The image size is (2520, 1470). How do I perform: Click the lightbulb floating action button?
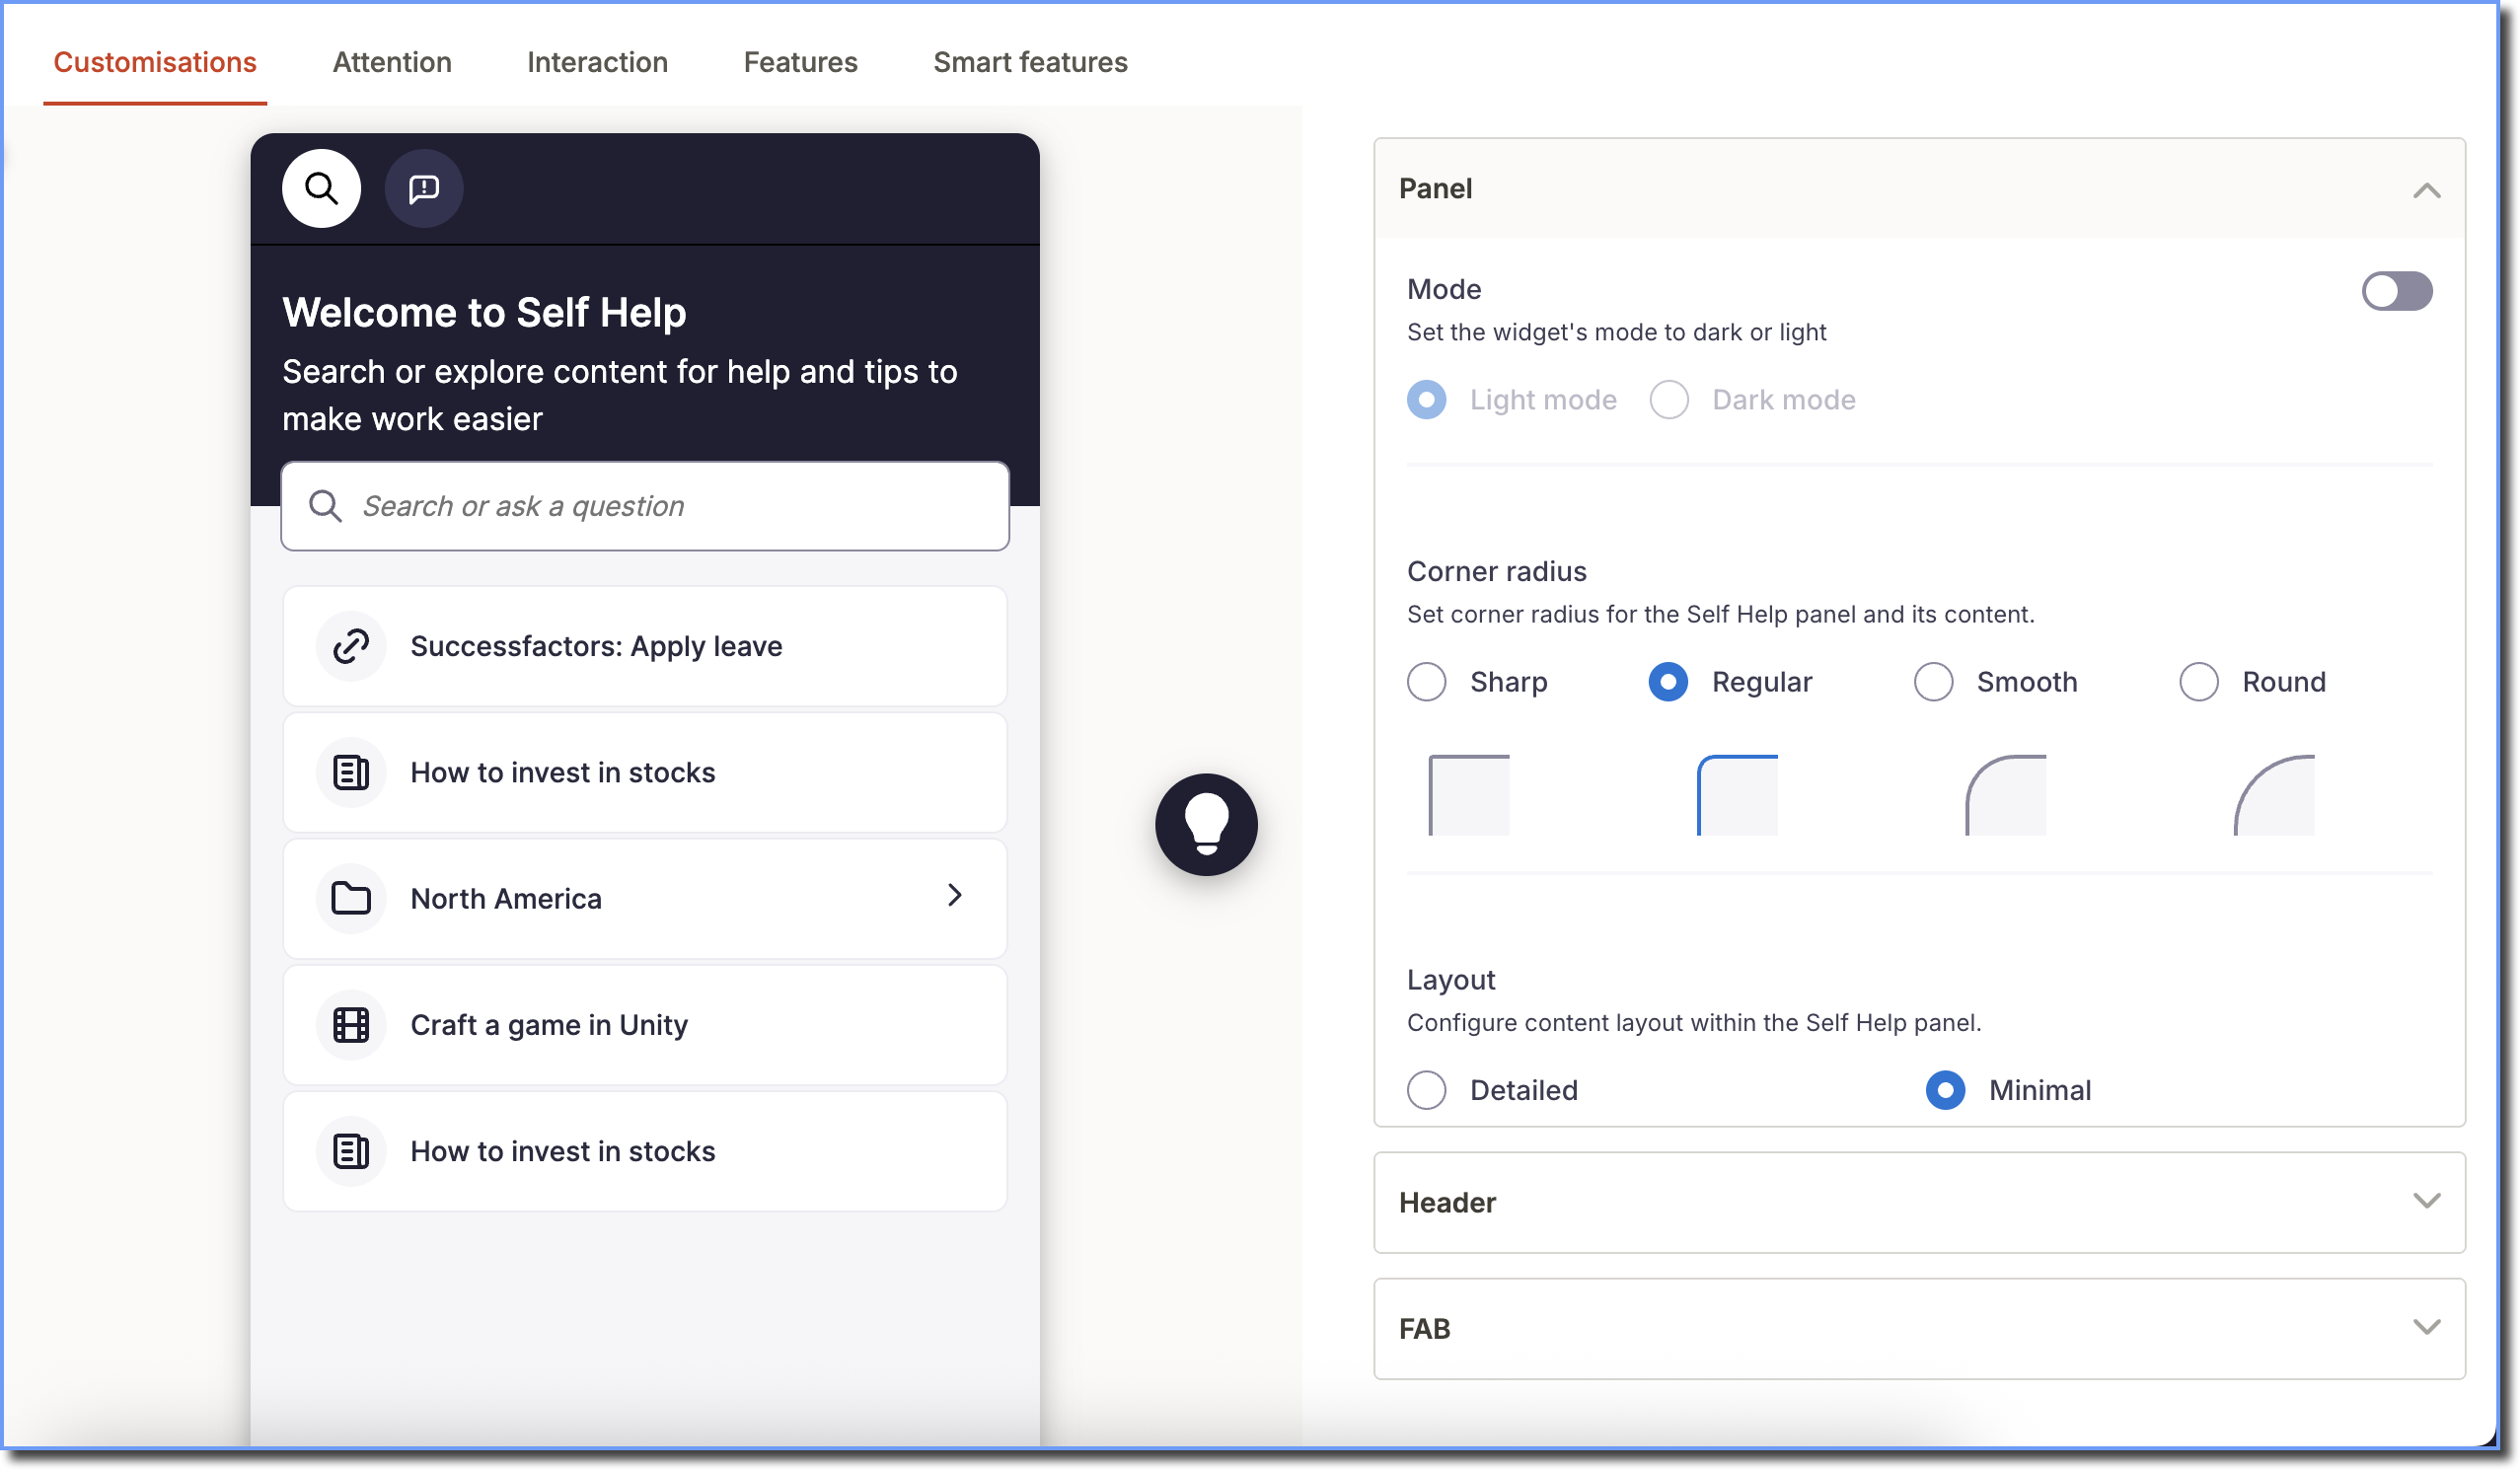click(1206, 825)
